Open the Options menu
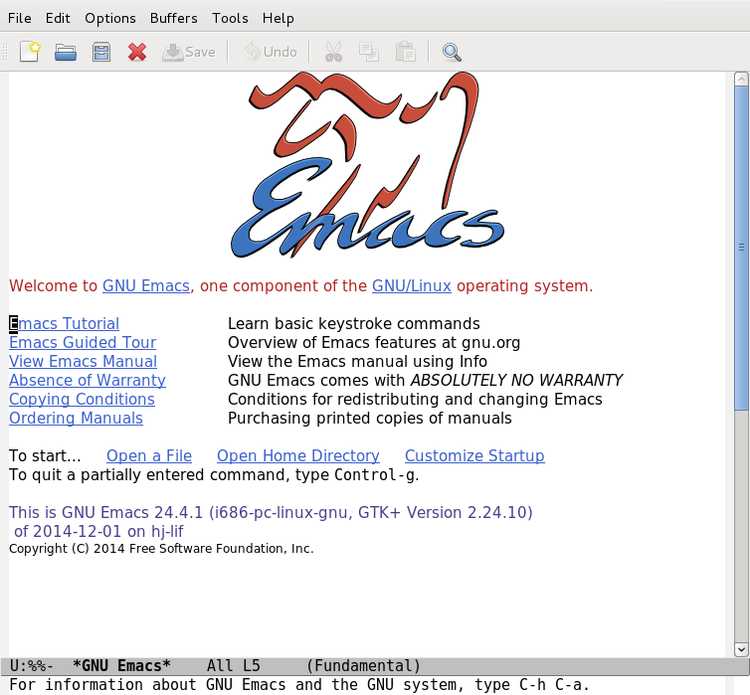The height and width of the screenshot is (695, 750). [x=110, y=18]
